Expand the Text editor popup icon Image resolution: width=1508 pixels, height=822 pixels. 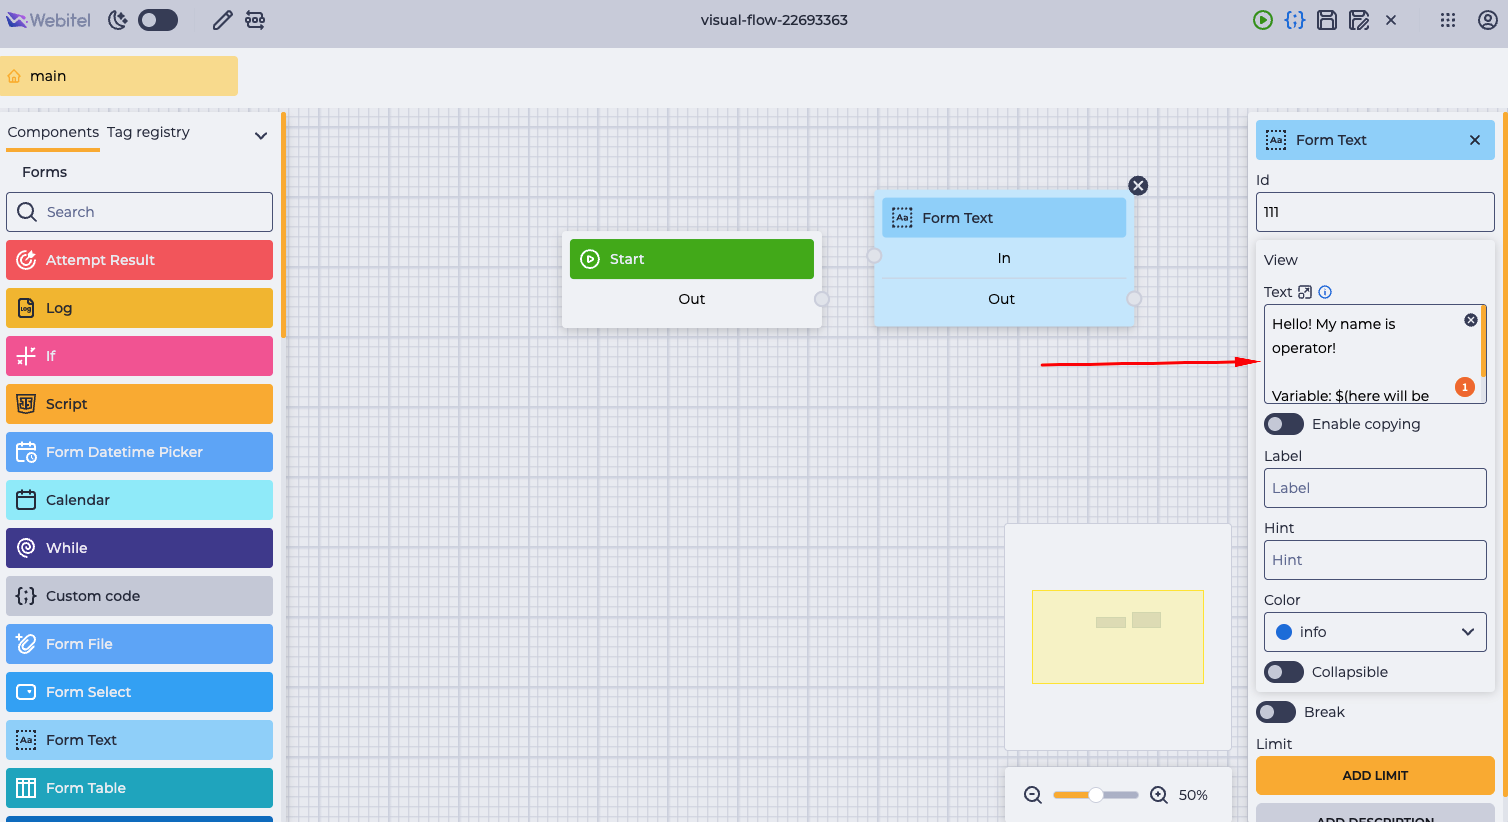click(1305, 292)
